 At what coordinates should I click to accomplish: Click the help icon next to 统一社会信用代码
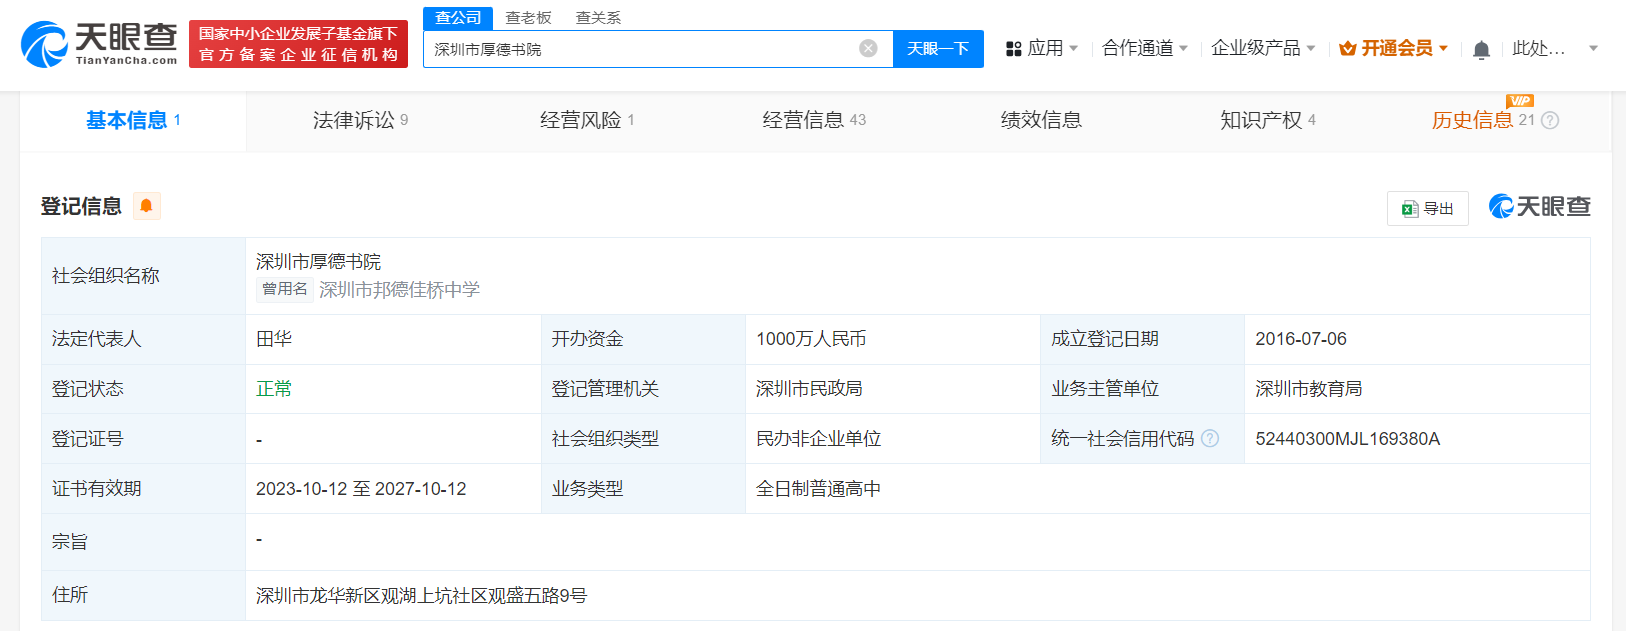(1210, 438)
